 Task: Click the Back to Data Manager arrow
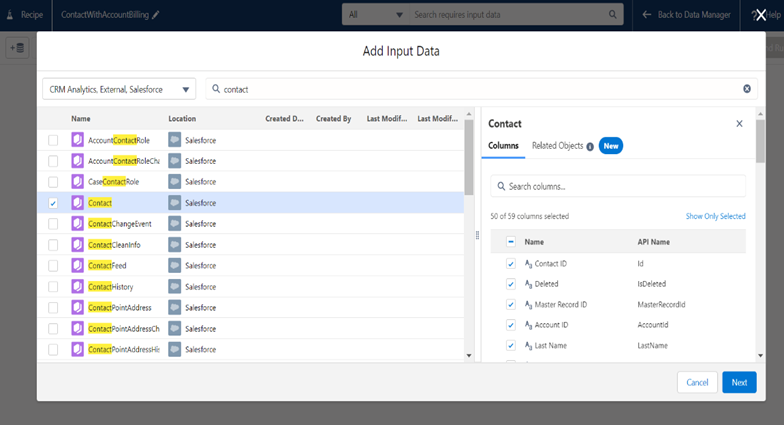point(646,14)
